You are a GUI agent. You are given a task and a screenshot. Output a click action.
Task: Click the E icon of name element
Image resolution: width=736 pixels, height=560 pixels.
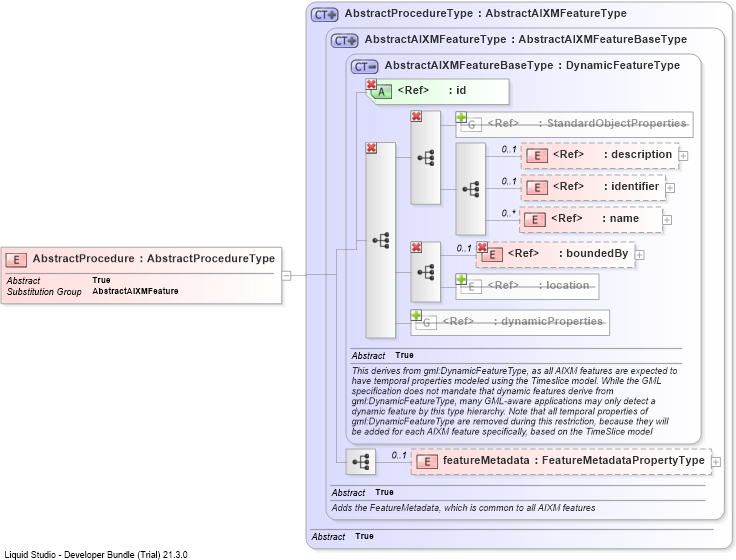pos(535,220)
